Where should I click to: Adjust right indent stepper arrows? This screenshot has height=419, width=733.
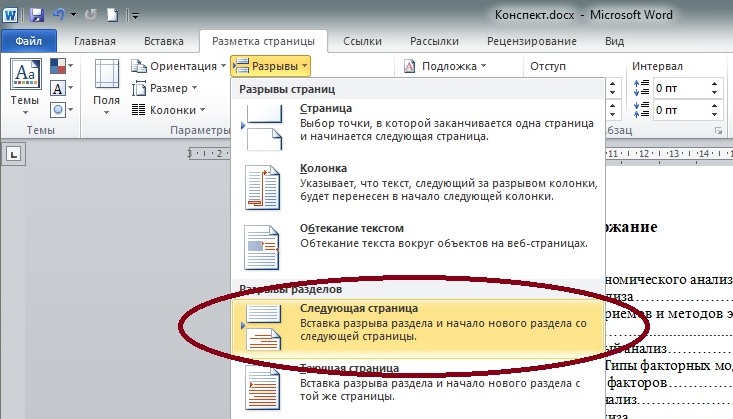pyautogui.click(x=612, y=110)
